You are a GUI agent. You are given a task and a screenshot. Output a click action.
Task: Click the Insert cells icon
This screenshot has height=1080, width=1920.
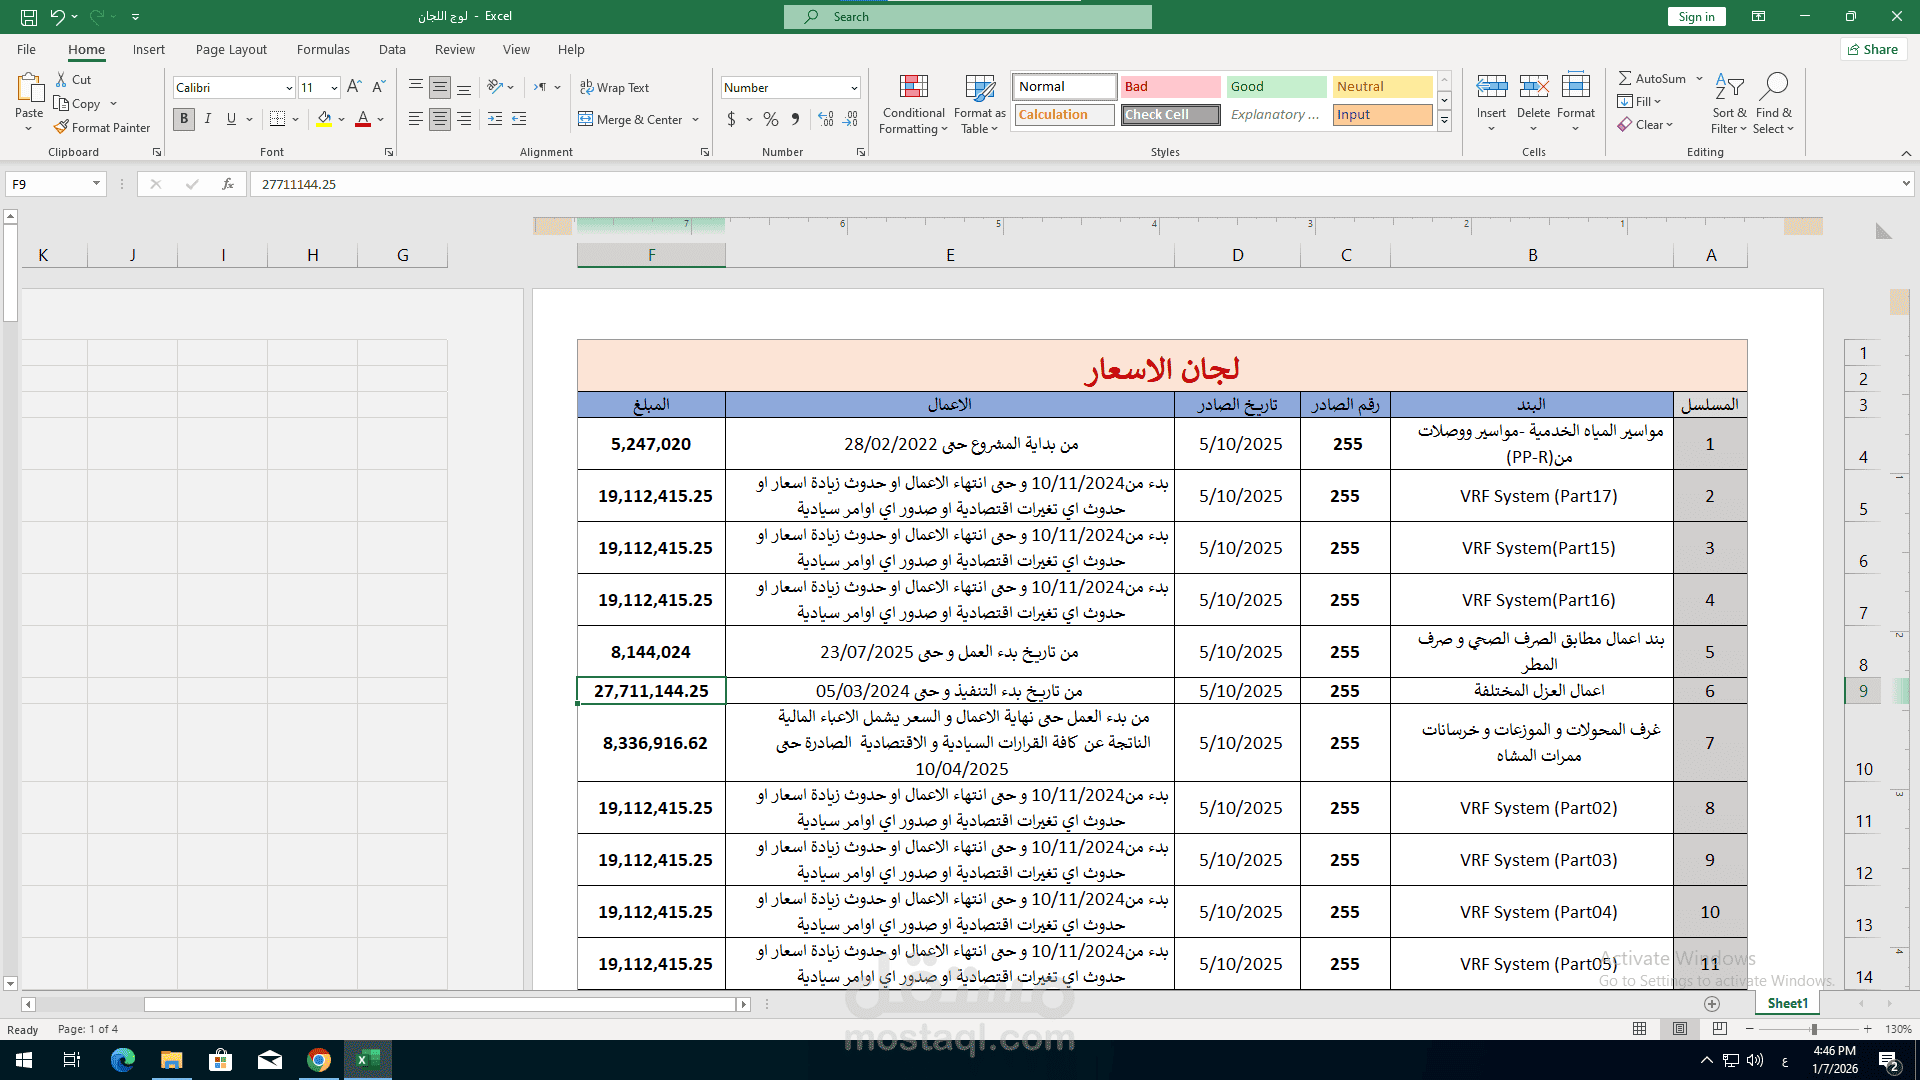tap(1491, 87)
